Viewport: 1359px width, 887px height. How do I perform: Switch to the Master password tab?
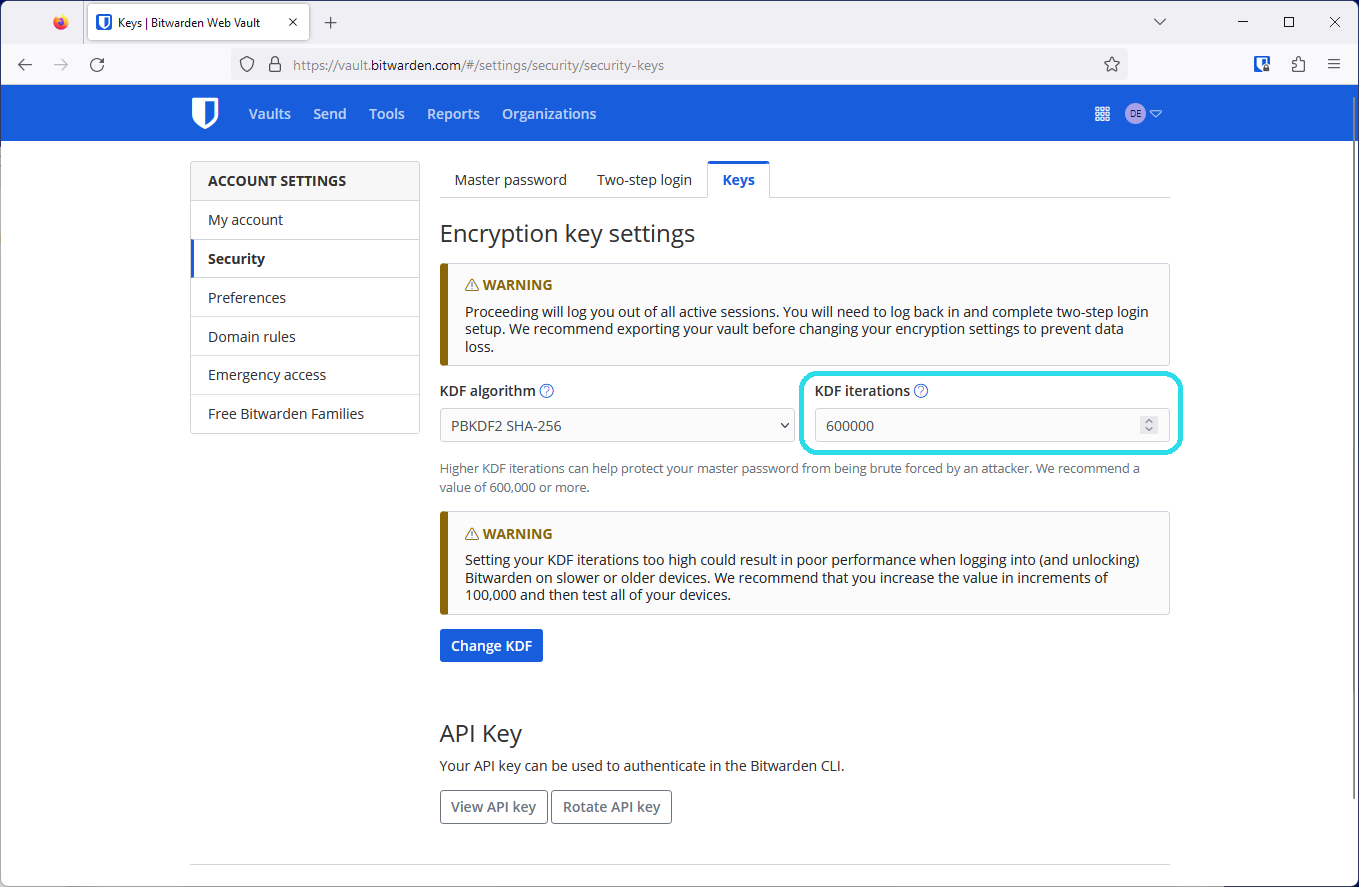point(510,179)
